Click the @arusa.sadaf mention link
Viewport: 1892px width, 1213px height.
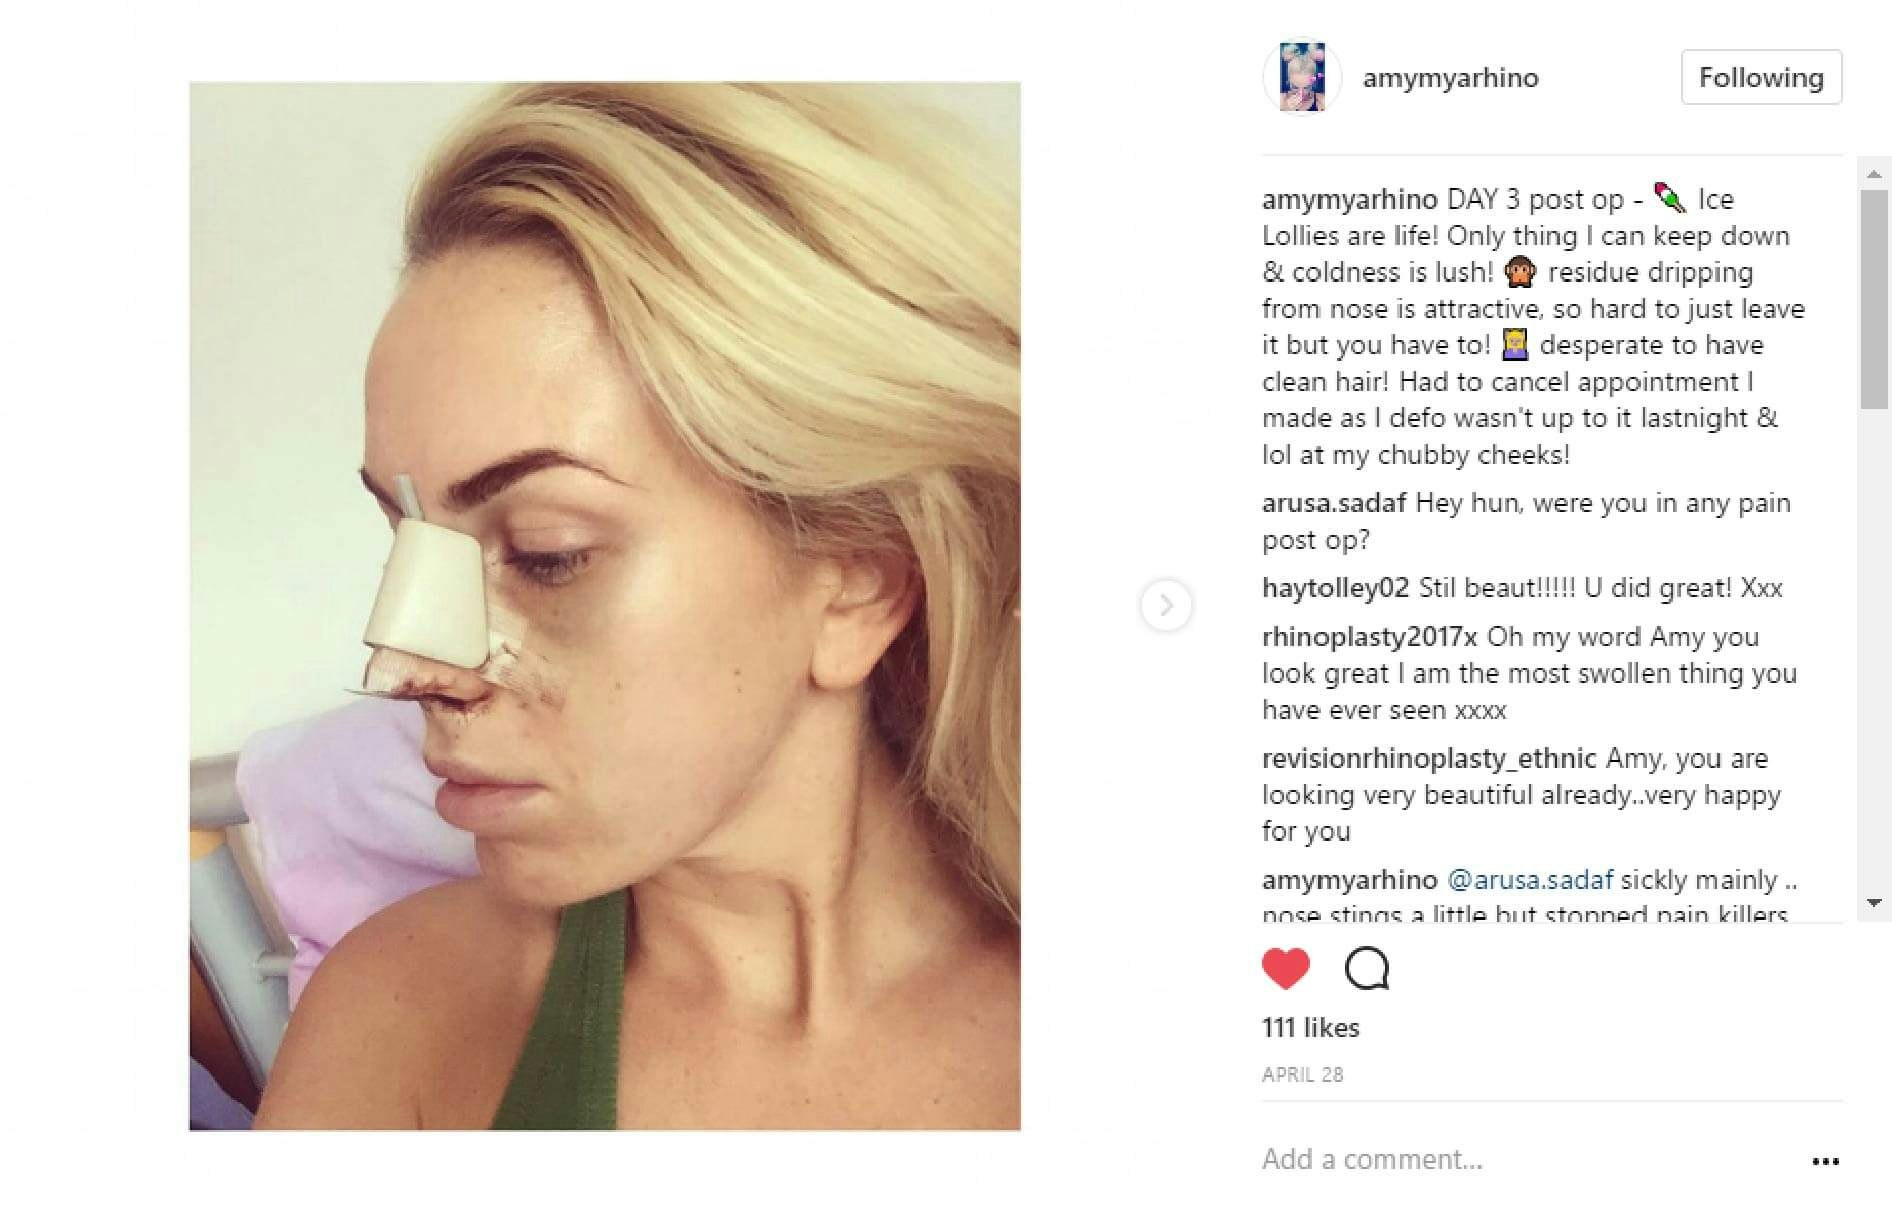[x=1529, y=880]
